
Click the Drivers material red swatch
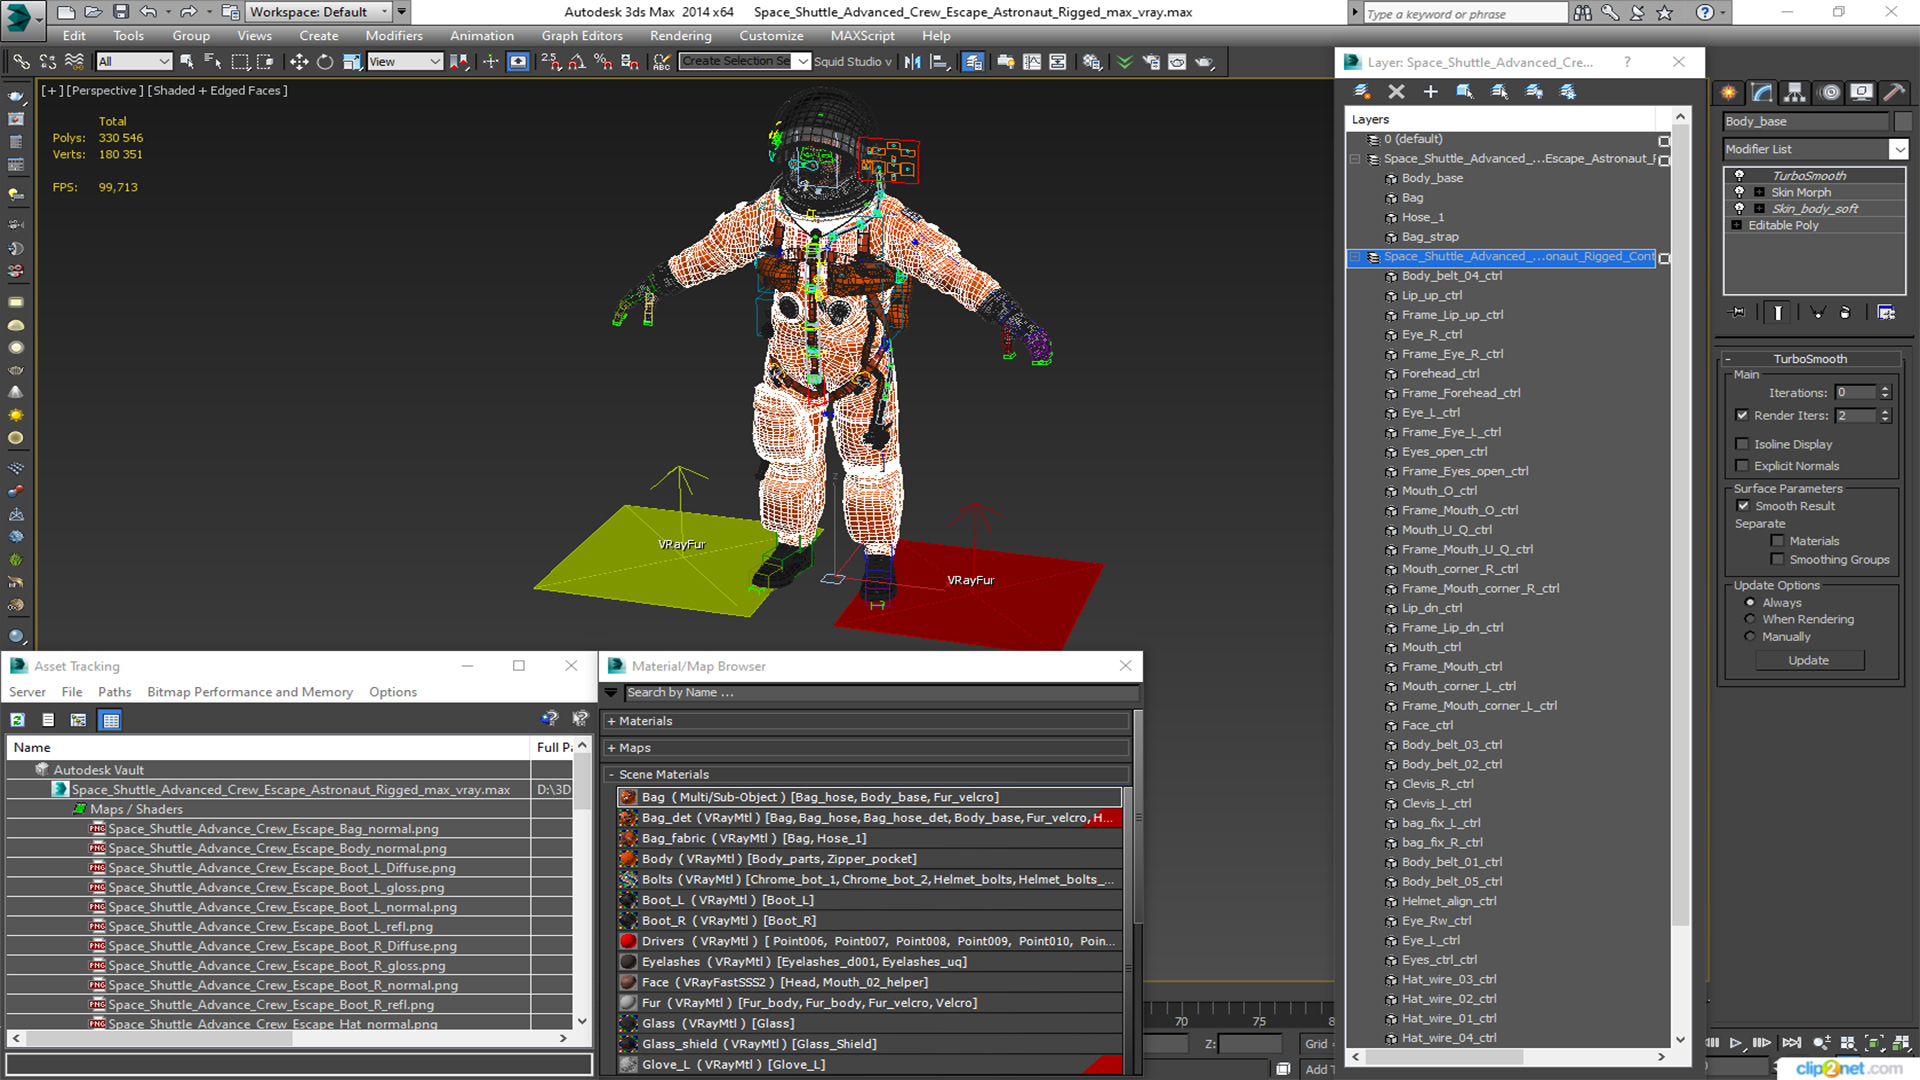[628, 941]
